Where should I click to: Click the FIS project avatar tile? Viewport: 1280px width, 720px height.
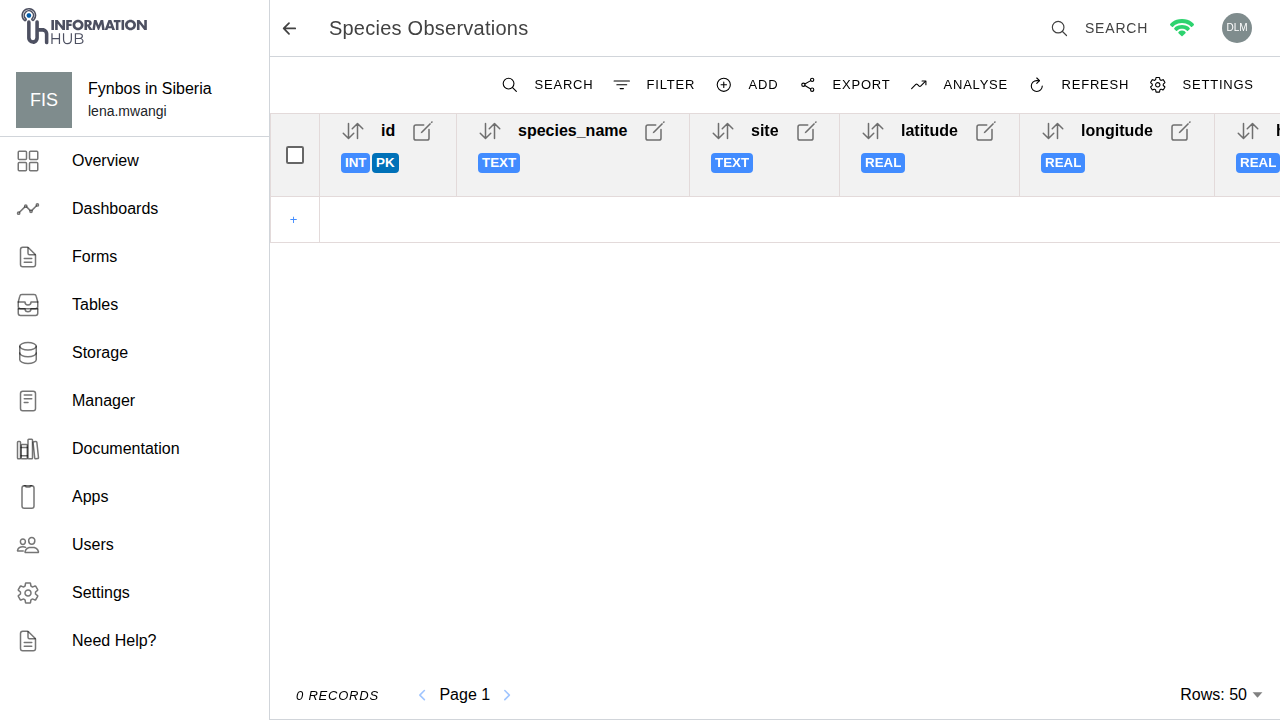[44, 100]
